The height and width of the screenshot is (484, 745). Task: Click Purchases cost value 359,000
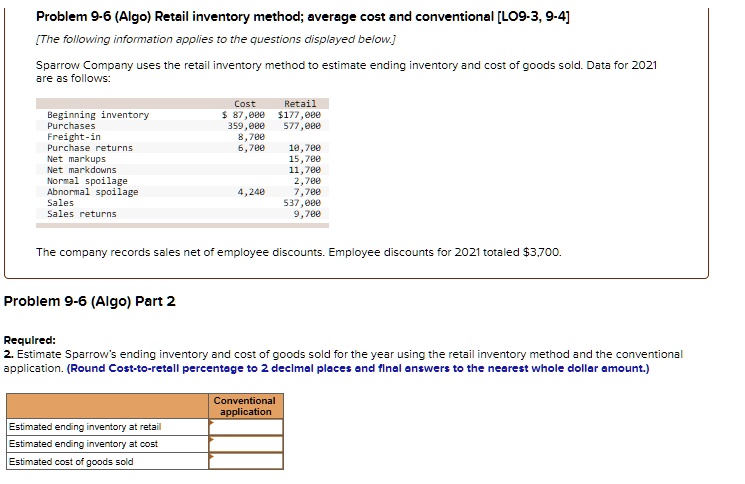tap(246, 126)
